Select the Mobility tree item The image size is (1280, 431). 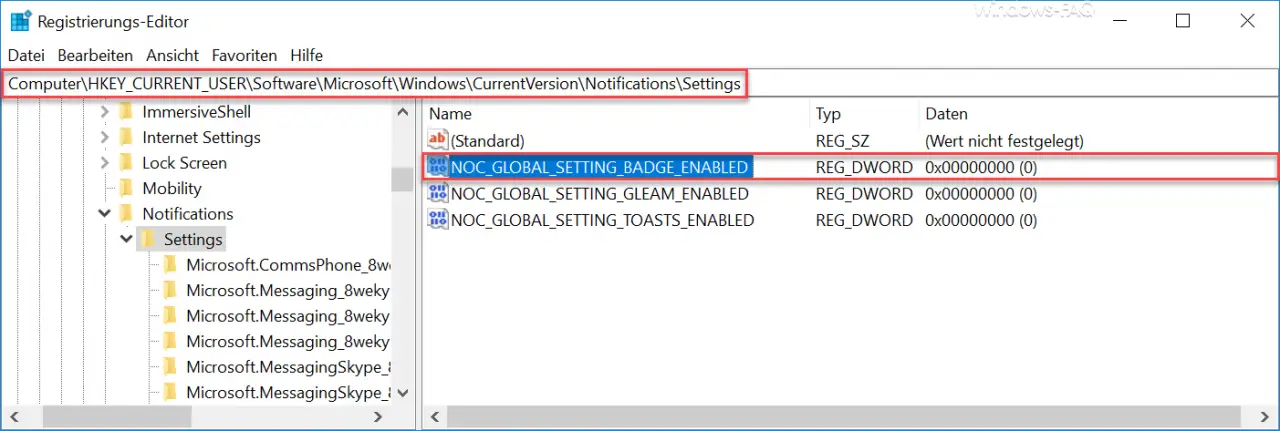click(171, 188)
